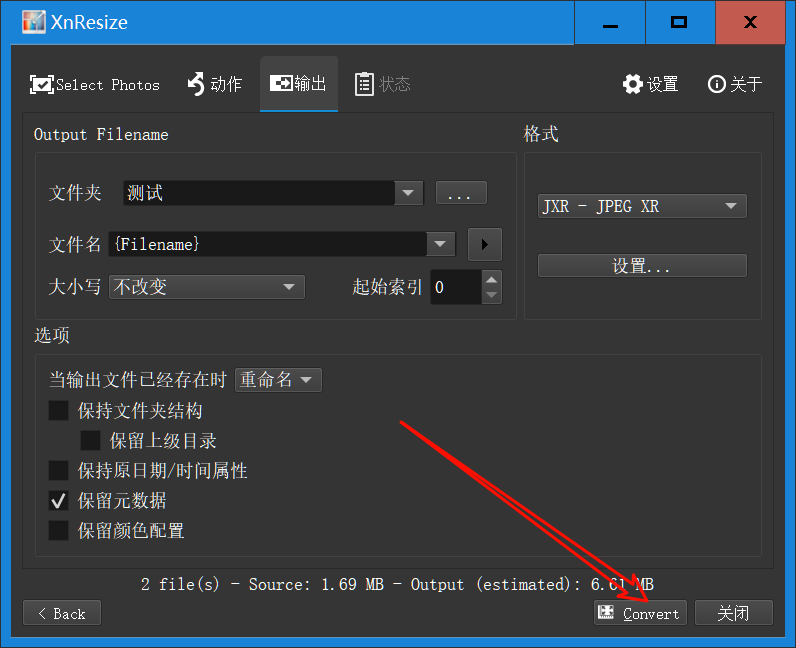Click the 动作 arrow icon
796x648 pixels.
point(196,84)
